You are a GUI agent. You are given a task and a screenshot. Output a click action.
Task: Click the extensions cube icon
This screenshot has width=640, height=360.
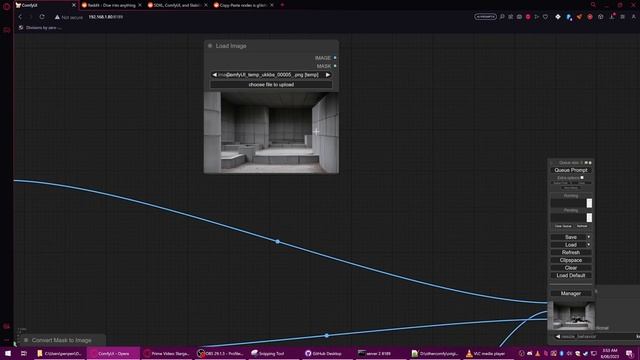tap(600, 17)
